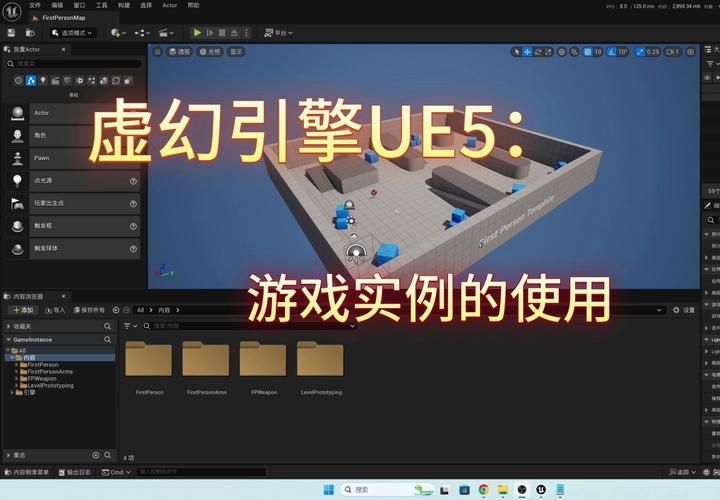This screenshot has height=500, width=720.
Task: Select the basic actors category icon
Action: pos(31,80)
